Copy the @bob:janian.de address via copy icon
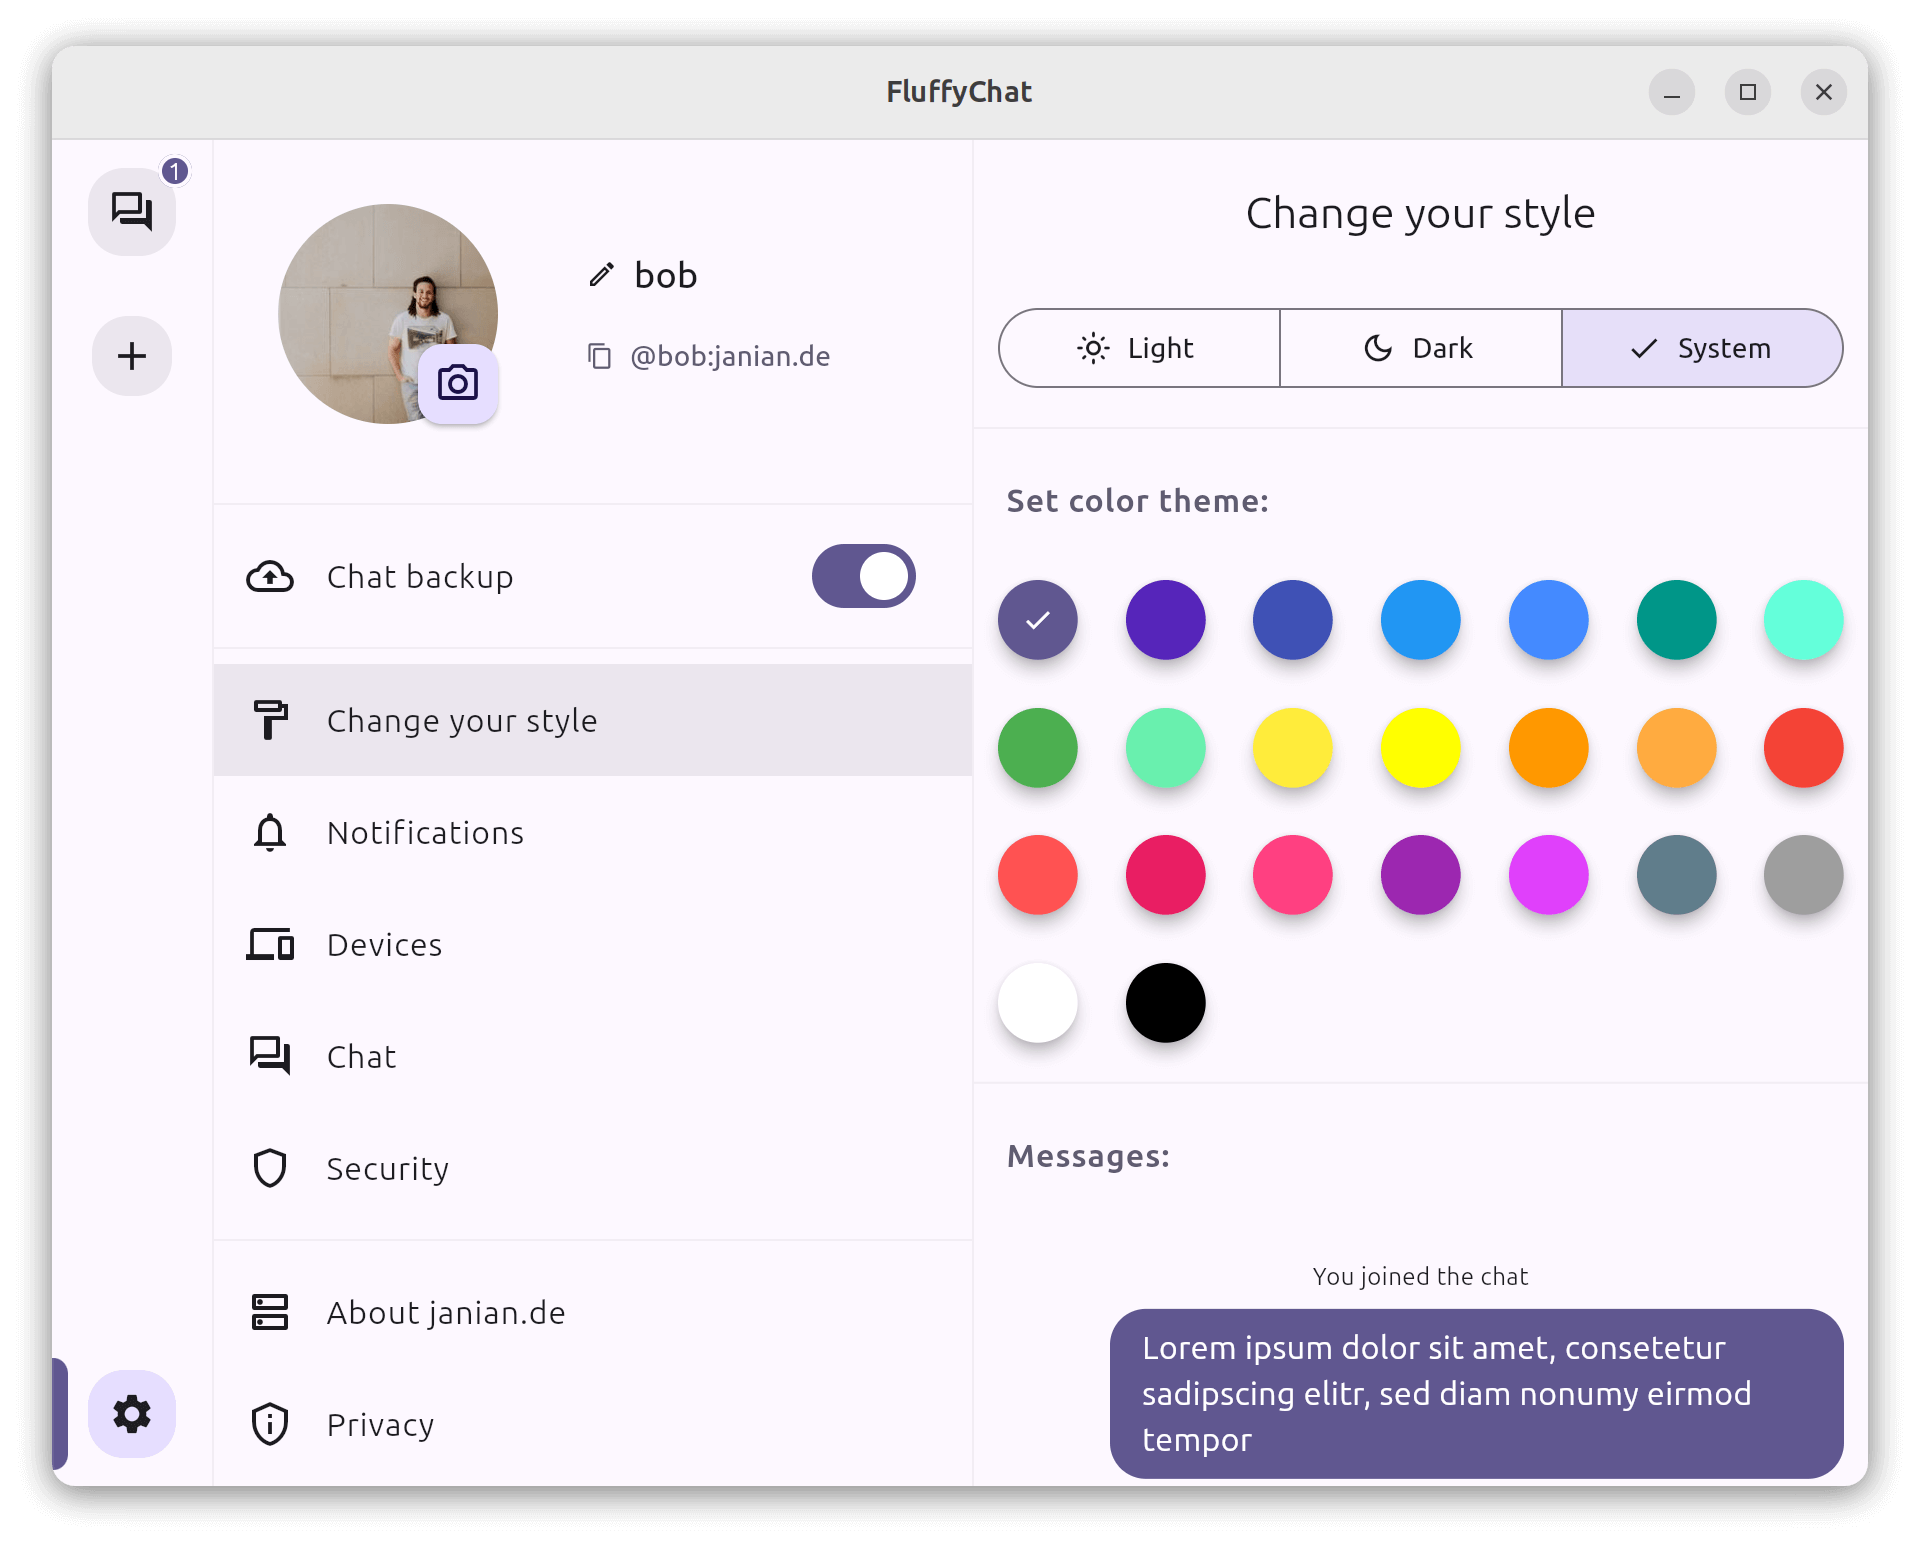The width and height of the screenshot is (1920, 1544). pyautogui.click(x=600, y=356)
